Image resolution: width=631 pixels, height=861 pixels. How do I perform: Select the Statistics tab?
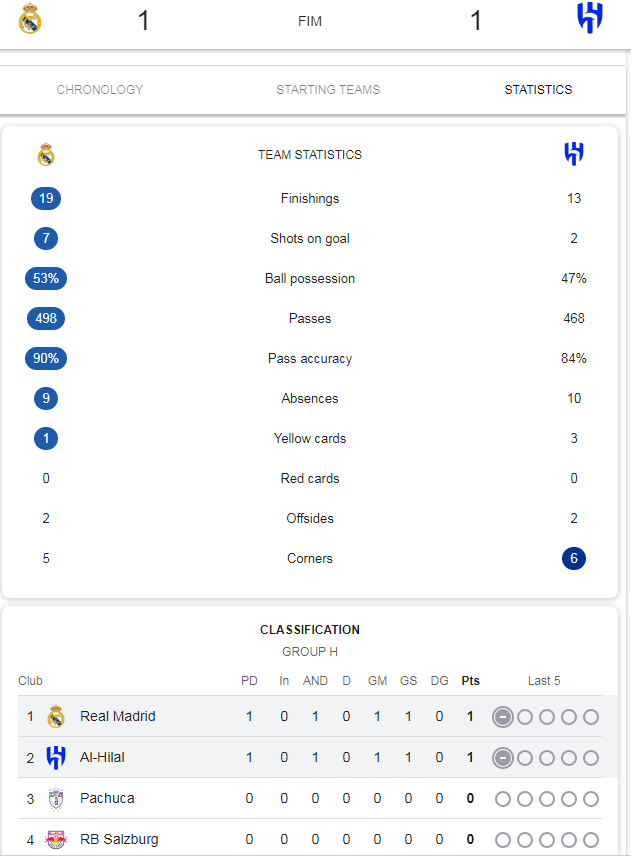538,90
